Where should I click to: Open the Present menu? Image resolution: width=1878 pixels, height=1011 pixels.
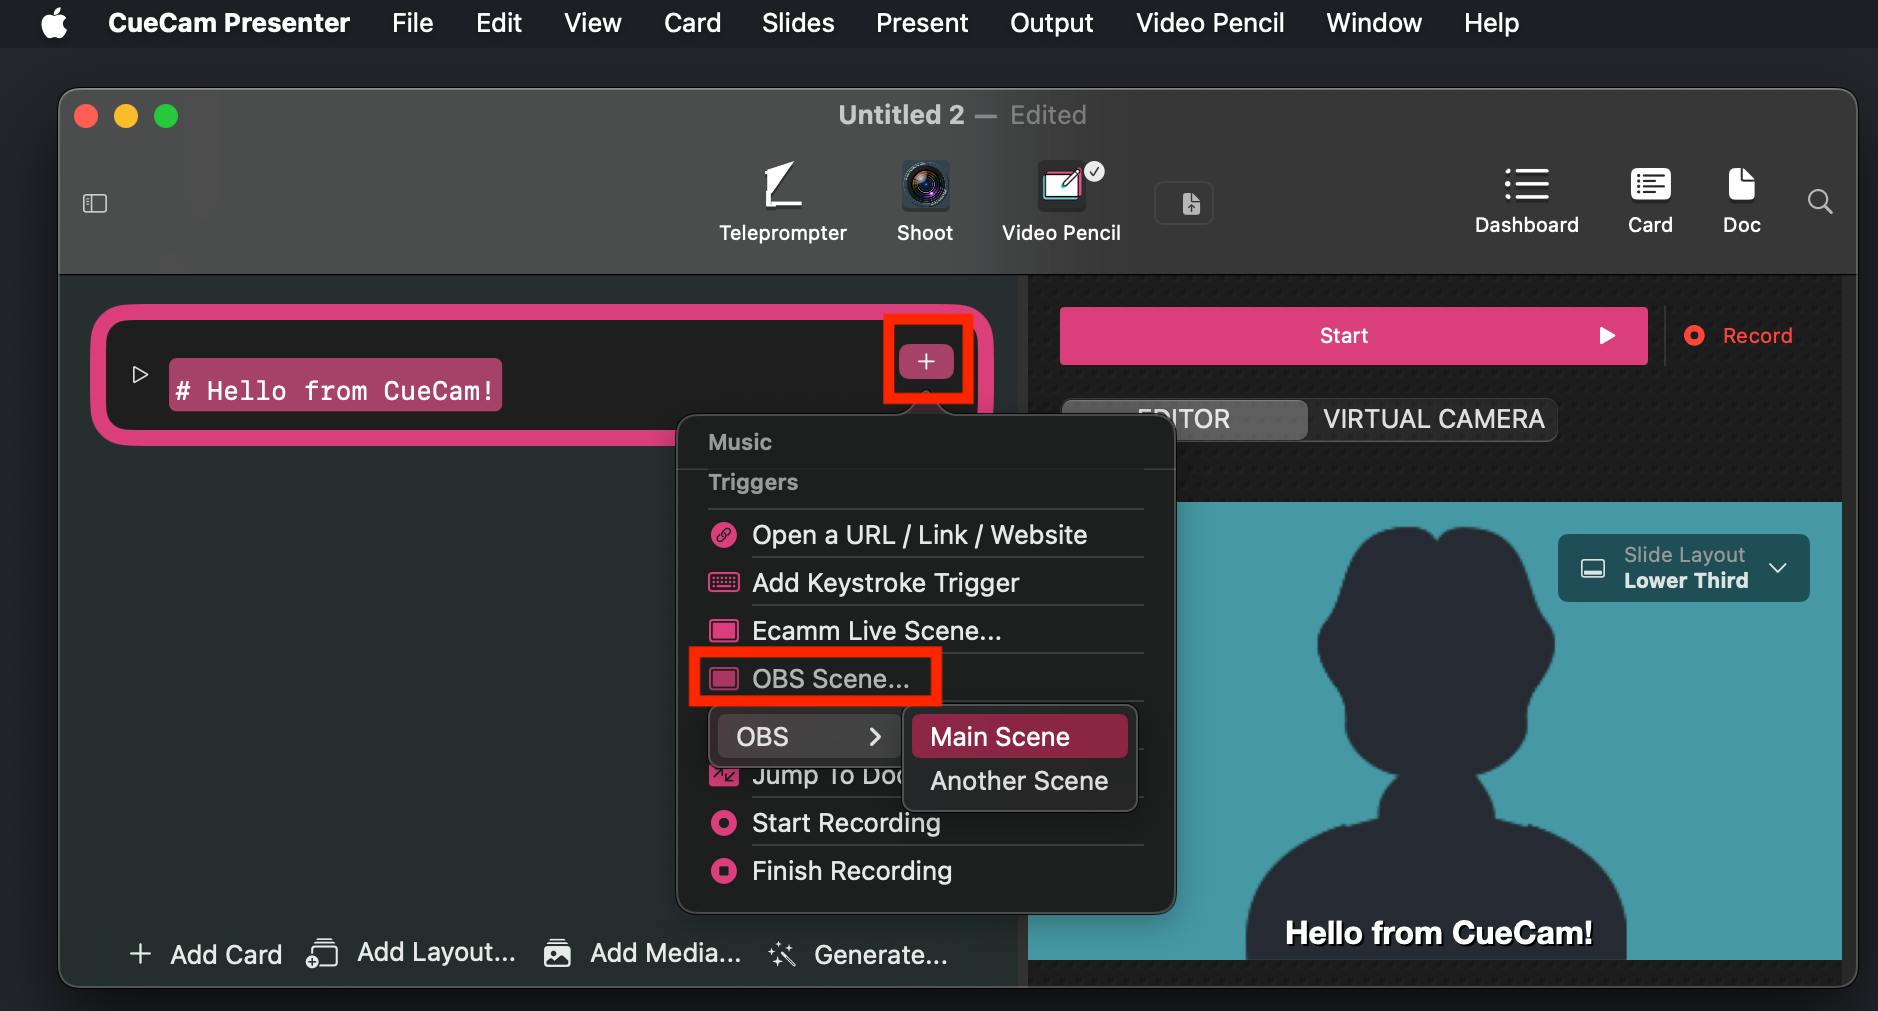(922, 23)
